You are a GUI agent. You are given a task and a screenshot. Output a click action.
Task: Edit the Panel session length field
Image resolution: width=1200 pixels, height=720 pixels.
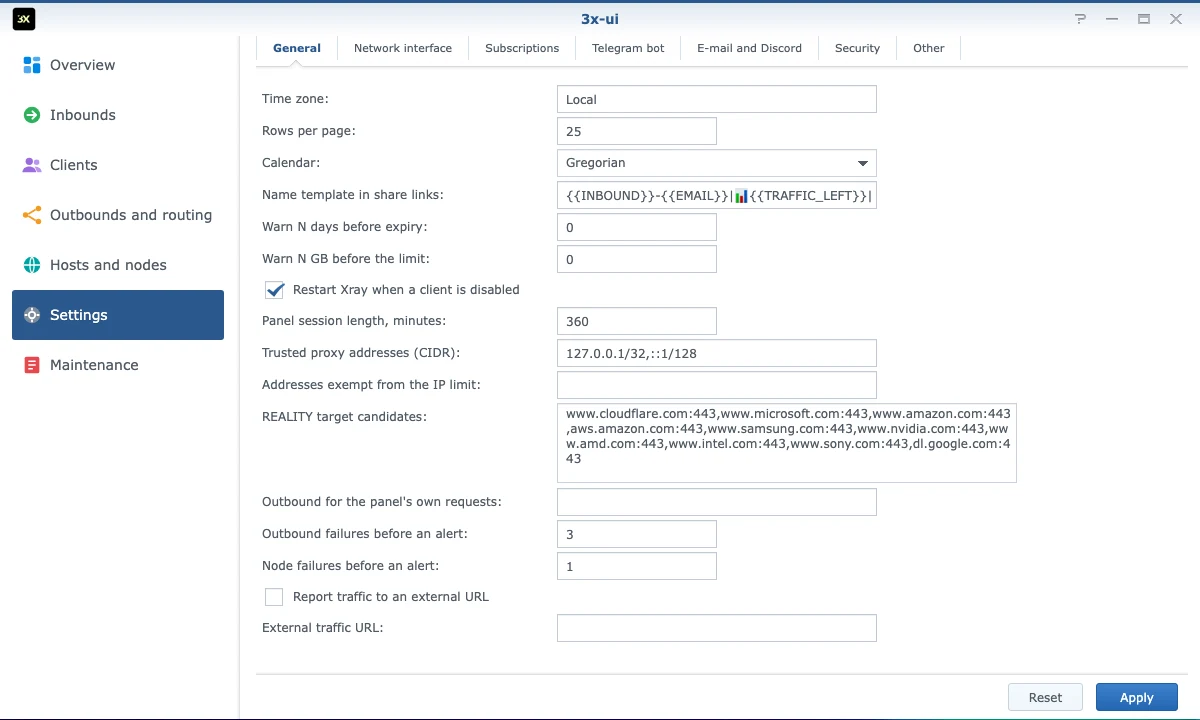point(637,321)
